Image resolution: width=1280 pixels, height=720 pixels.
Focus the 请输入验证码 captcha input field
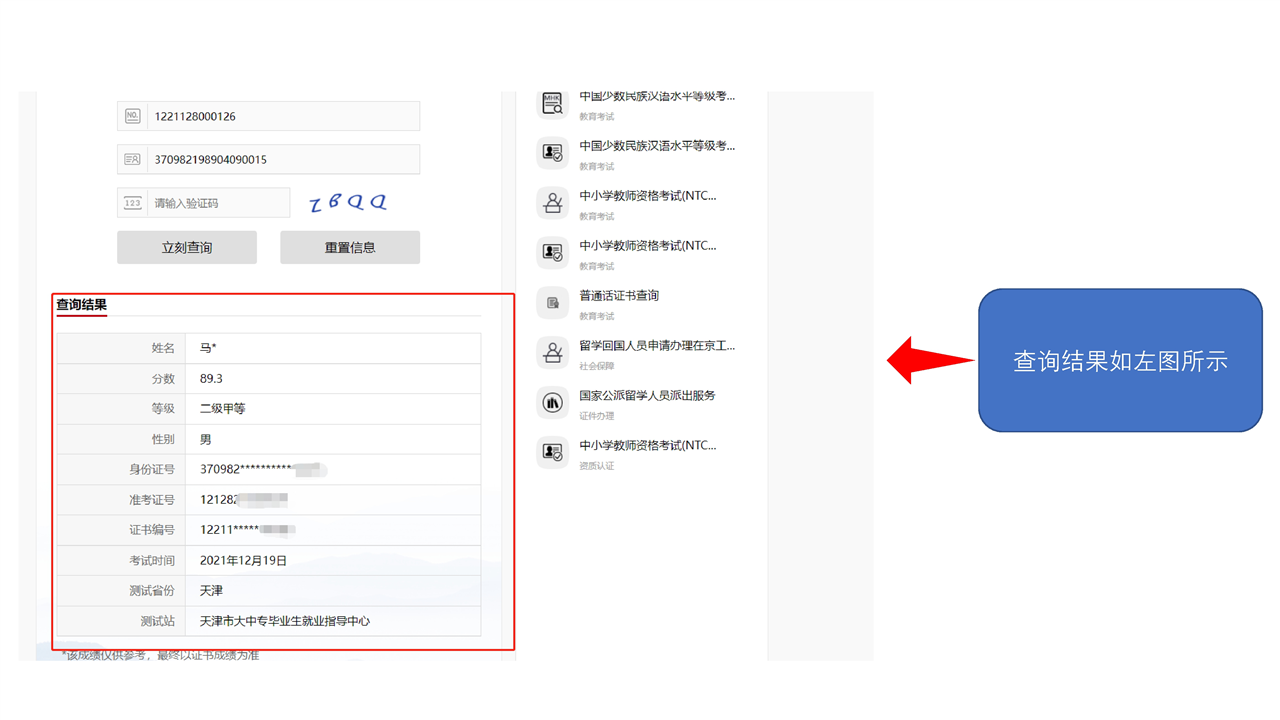coord(218,203)
